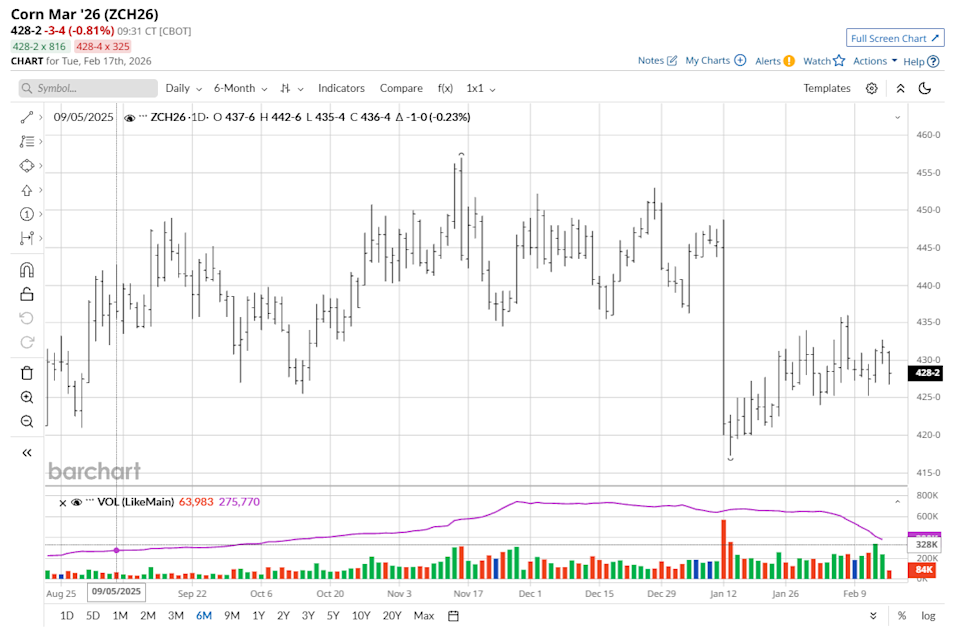Undo the last chart action
The width and height of the screenshot is (960, 634).
click(x=27, y=318)
